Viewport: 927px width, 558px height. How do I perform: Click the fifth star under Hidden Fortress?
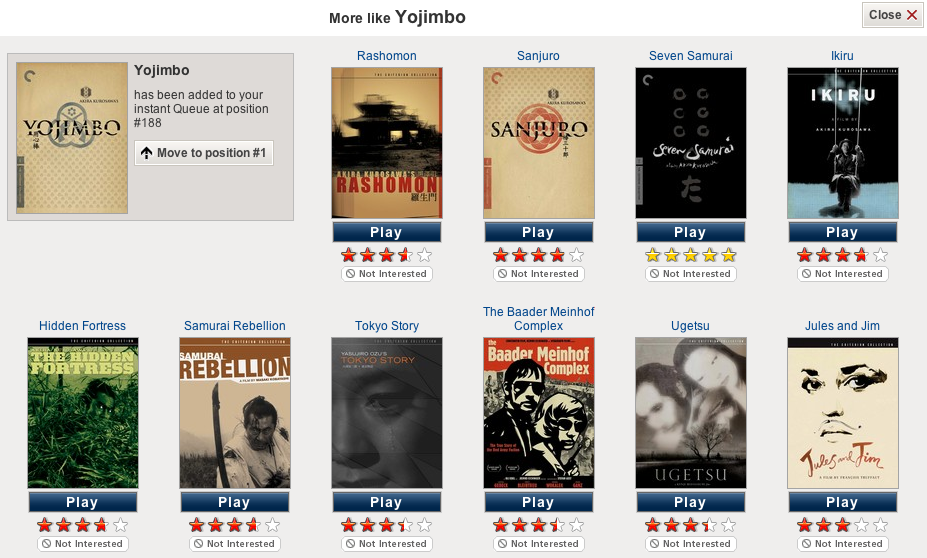[121, 525]
